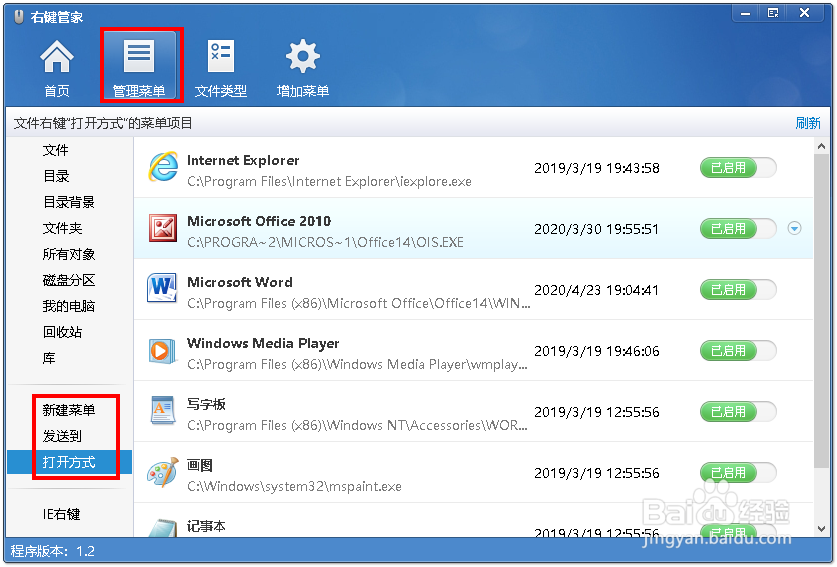Viewport: 837px width, 567px height.
Task: Click date 2019/3/19 19:43:58
Action: [597, 168]
